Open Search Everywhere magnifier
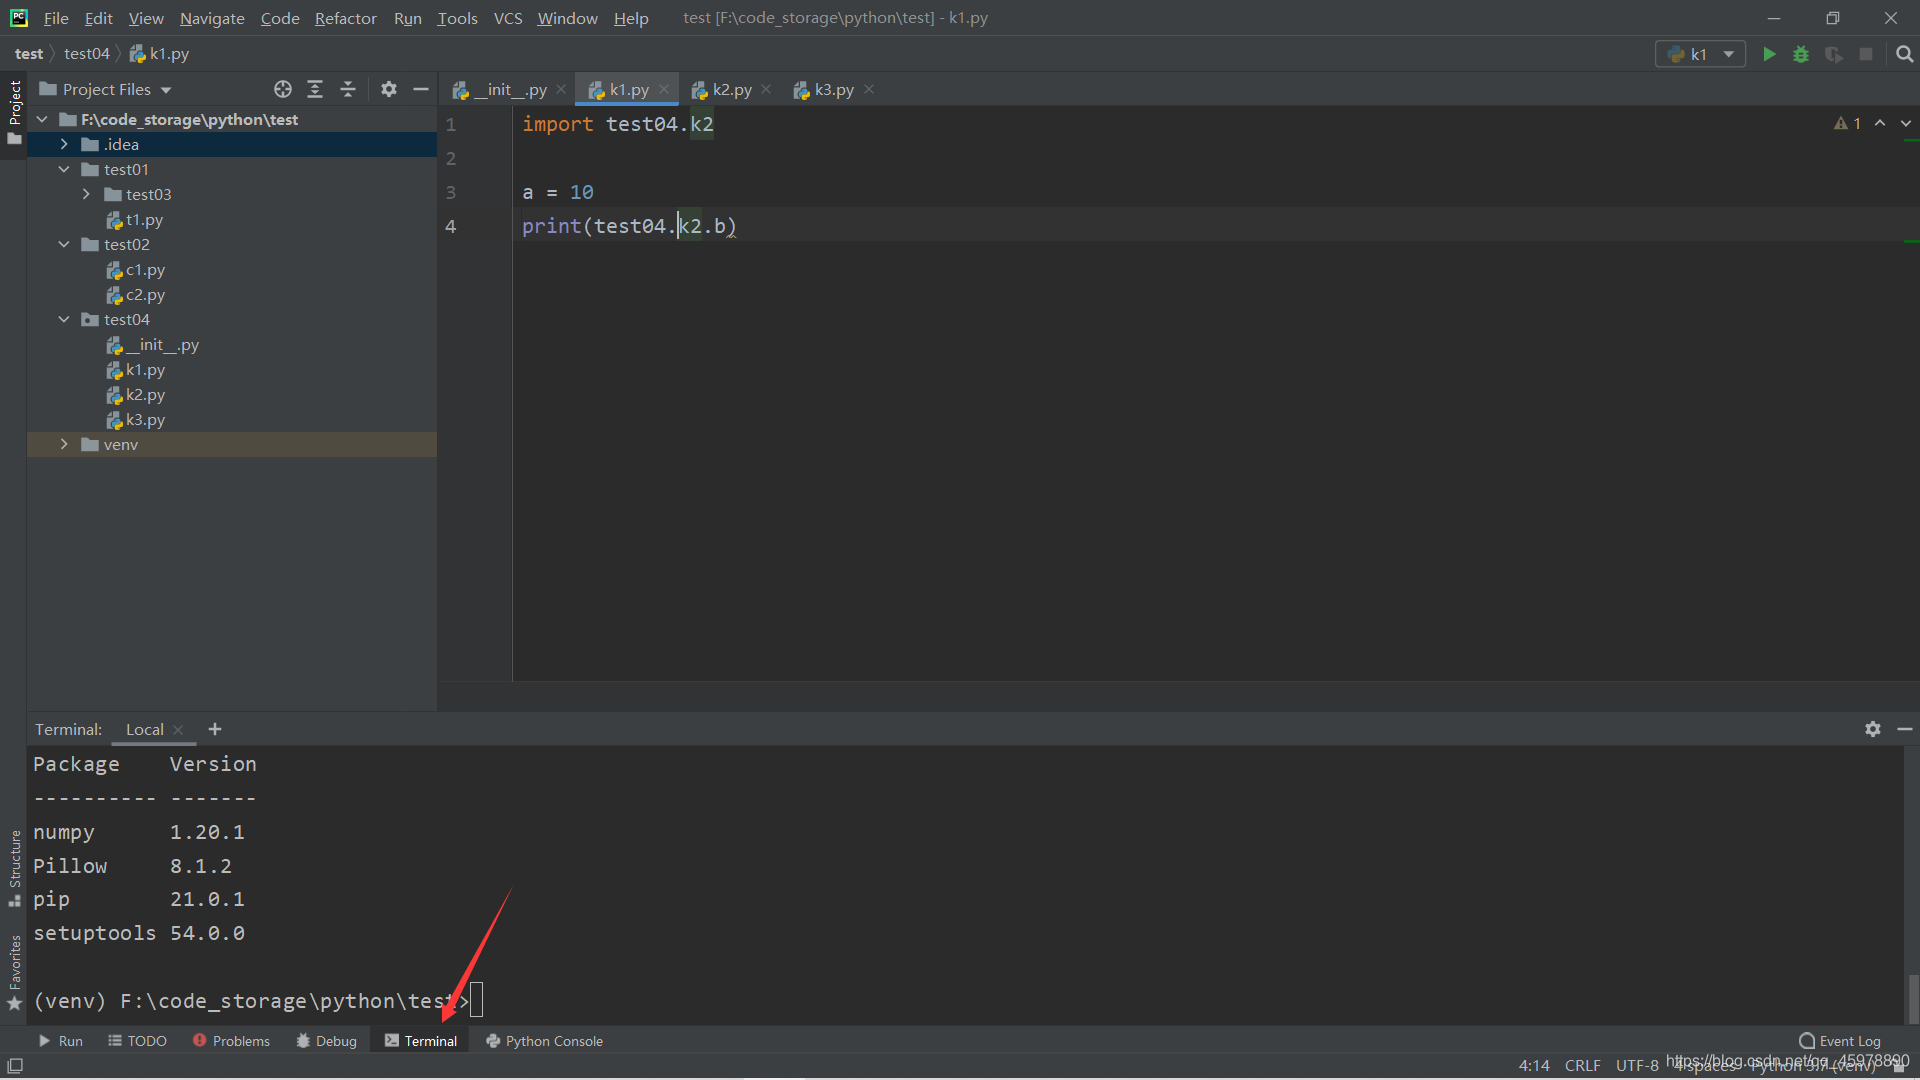The height and width of the screenshot is (1080, 1920). [1904, 54]
